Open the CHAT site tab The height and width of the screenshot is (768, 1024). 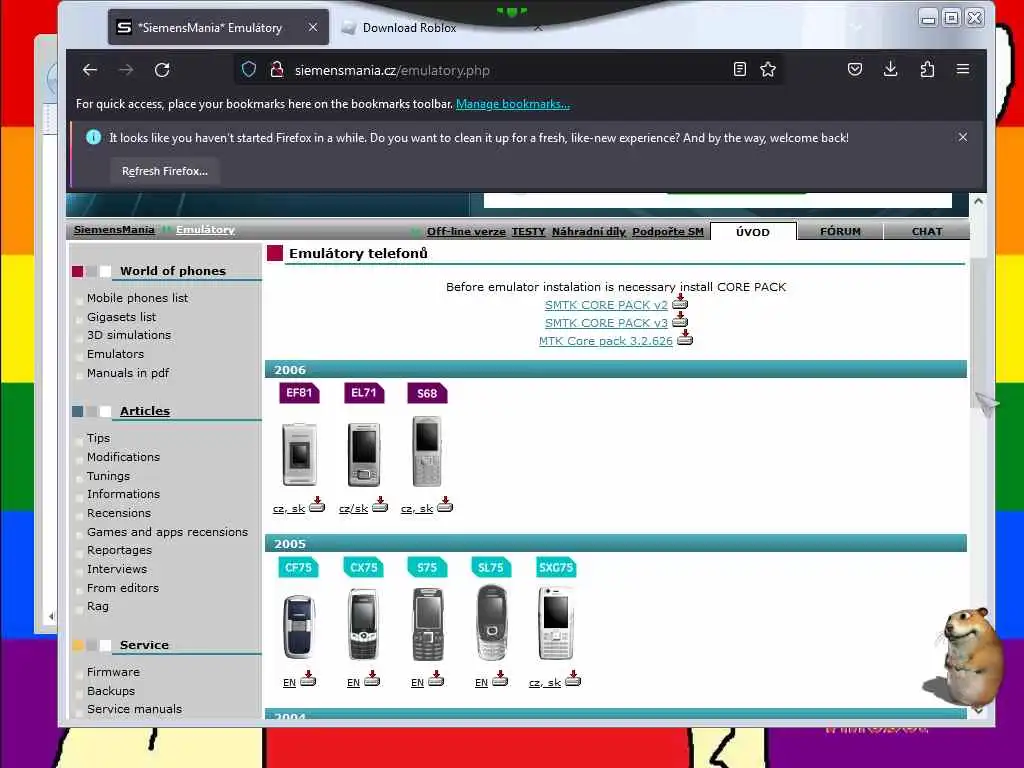coord(927,232)
